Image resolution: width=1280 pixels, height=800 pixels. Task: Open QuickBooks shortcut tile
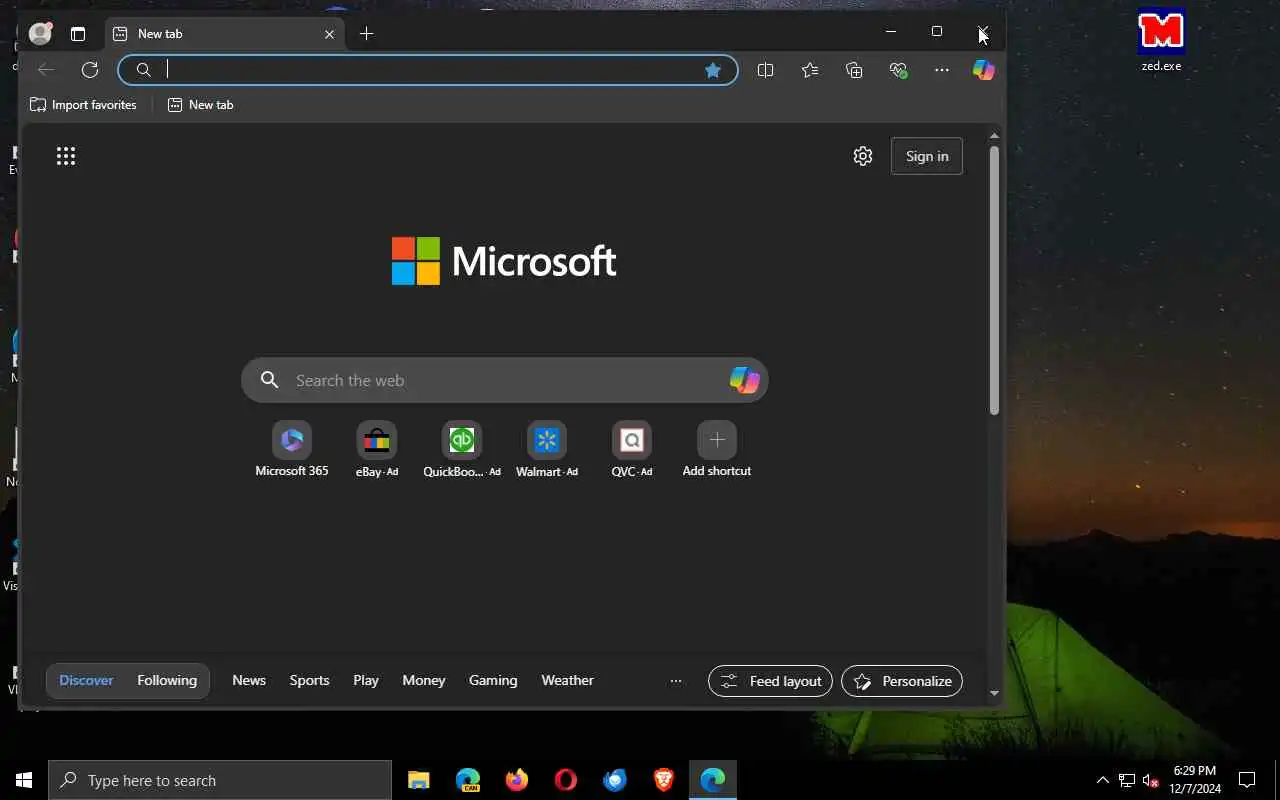click(462, 448)
